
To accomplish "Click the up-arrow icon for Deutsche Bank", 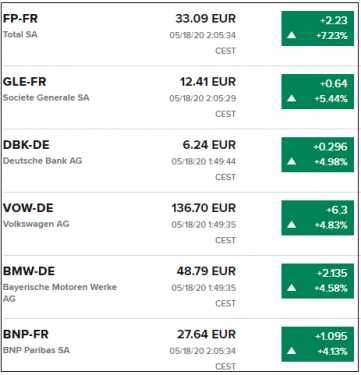I will coord(292,161).
